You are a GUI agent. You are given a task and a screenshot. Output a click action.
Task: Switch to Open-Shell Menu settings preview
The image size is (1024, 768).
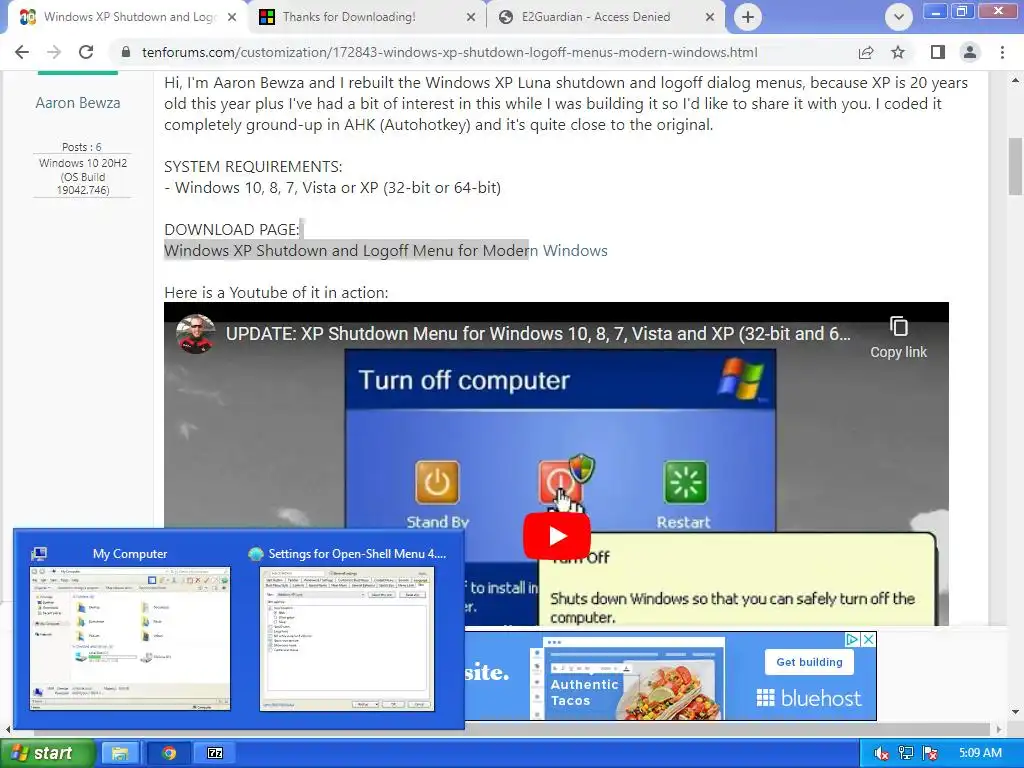[347, 630]
